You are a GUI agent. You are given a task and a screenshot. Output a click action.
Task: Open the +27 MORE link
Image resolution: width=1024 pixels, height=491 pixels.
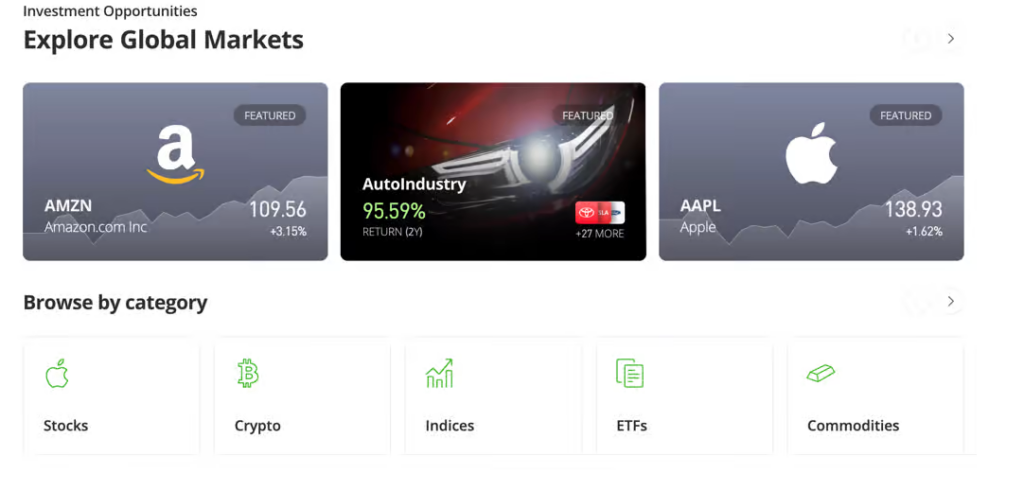pos(599,234)
